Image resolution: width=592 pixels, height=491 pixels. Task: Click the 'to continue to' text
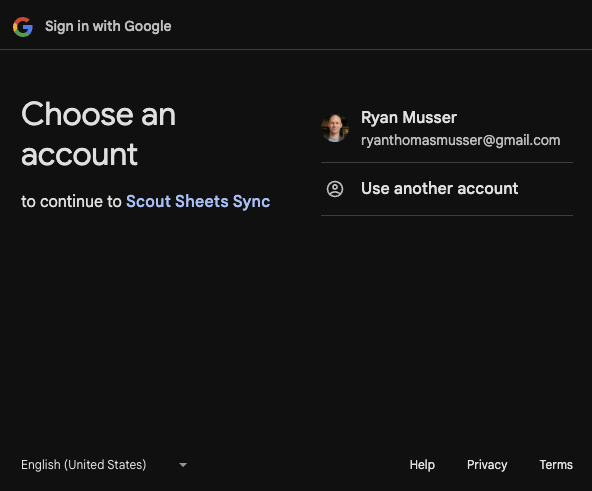[x=71, y=201]
